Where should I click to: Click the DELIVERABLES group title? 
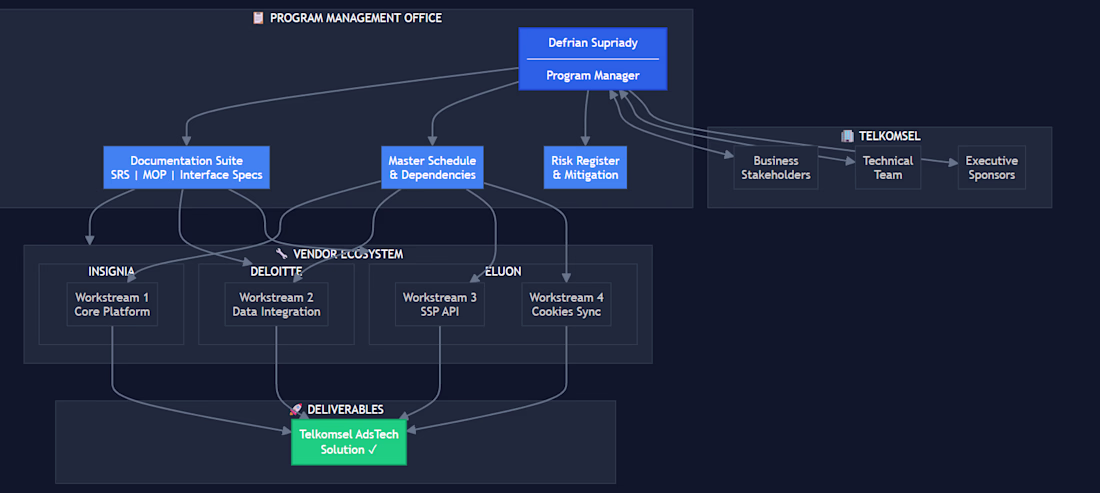[x=345, y=409]
